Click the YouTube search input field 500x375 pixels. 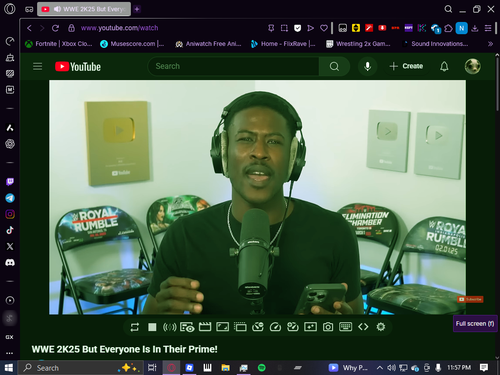(233, 66)
